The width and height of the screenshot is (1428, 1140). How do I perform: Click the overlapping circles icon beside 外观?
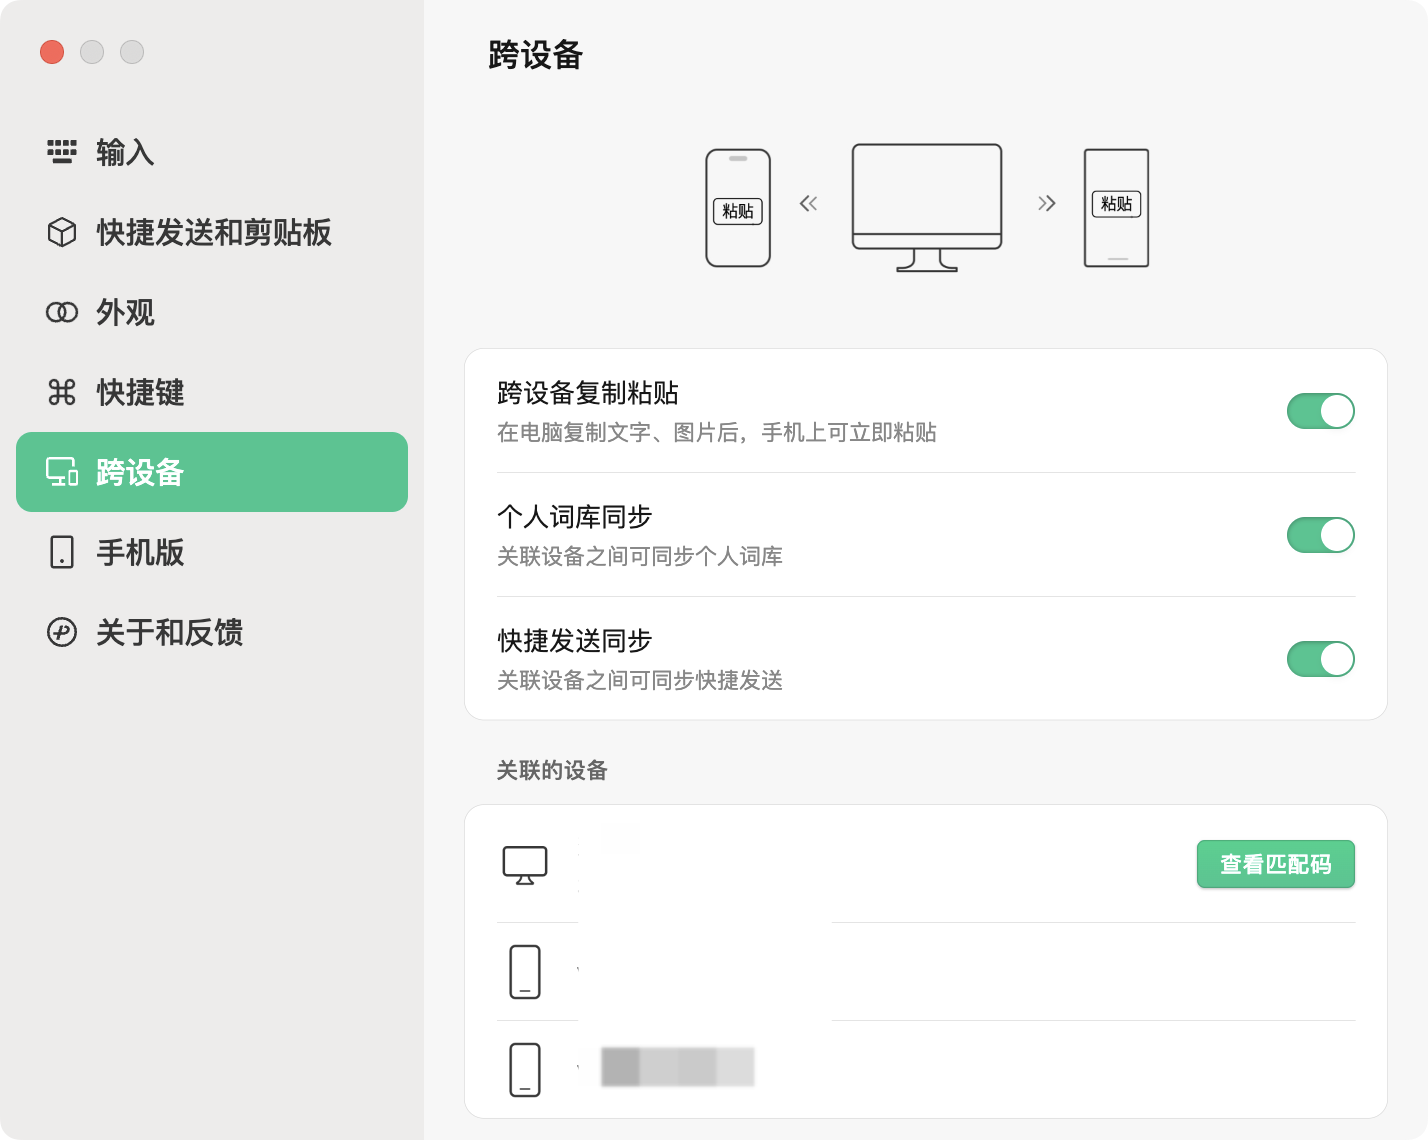tap(62, 312)
